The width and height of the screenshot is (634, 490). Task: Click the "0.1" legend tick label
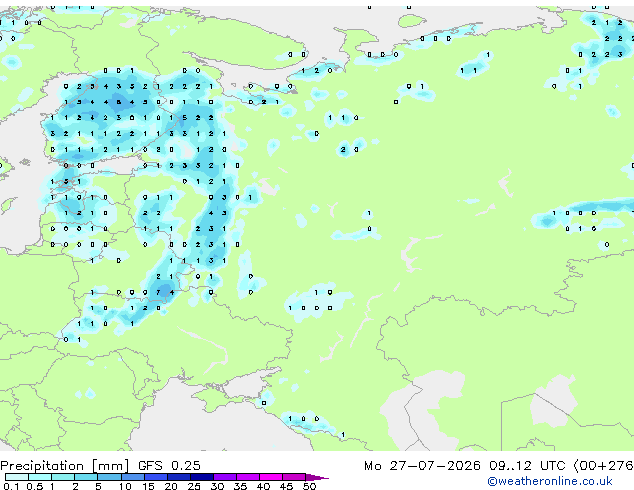11,486
